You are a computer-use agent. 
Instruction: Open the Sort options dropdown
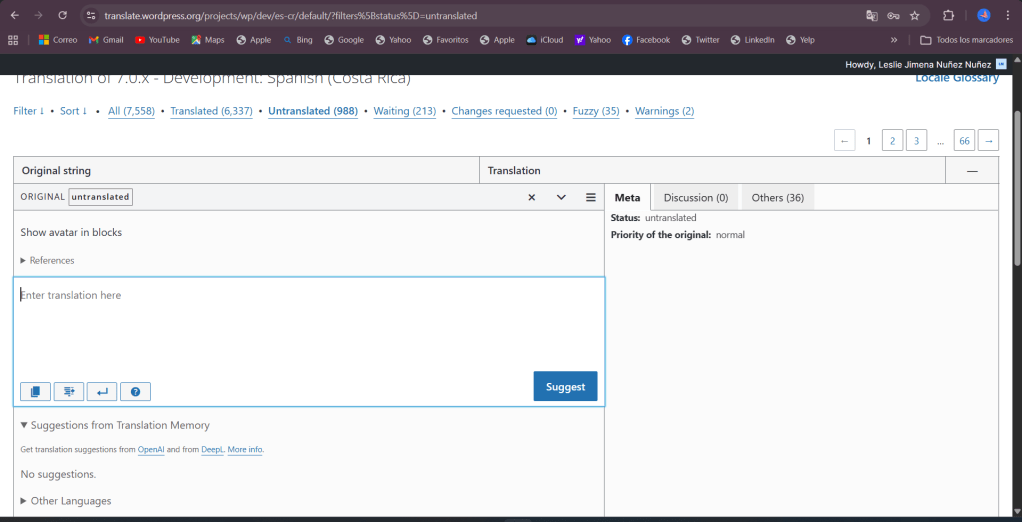coord(74,111)
